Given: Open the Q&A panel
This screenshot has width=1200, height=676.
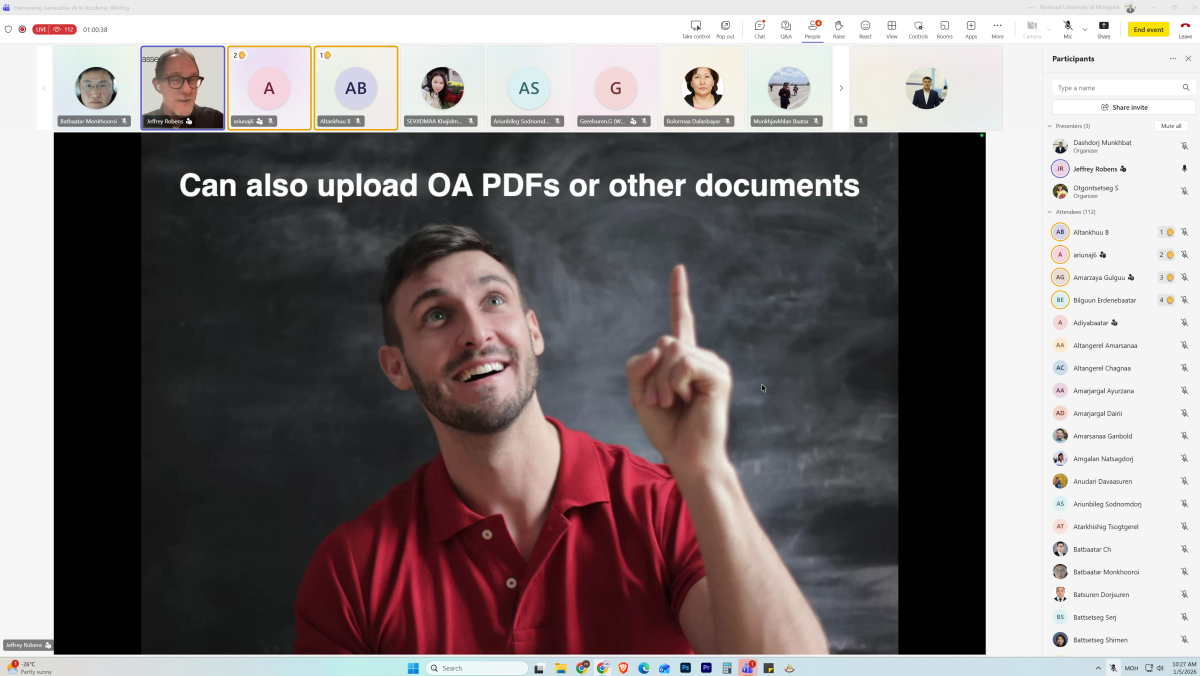Looking at the screenshot, I should [x=786, y=28].
